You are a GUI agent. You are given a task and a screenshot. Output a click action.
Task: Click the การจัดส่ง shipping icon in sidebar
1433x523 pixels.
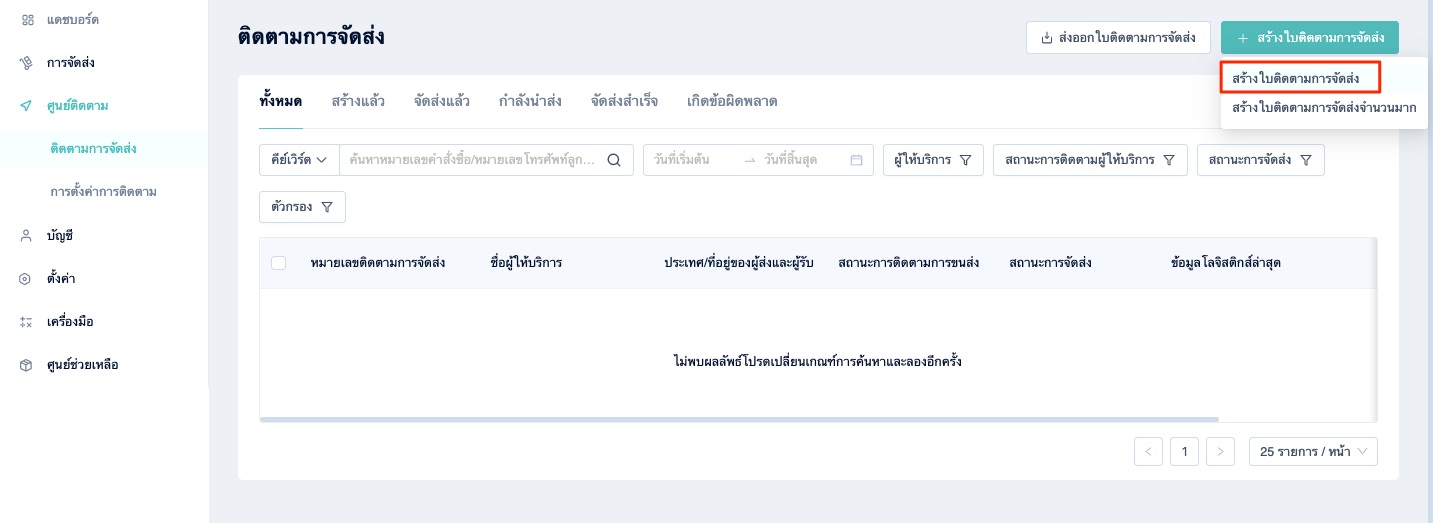27,63
